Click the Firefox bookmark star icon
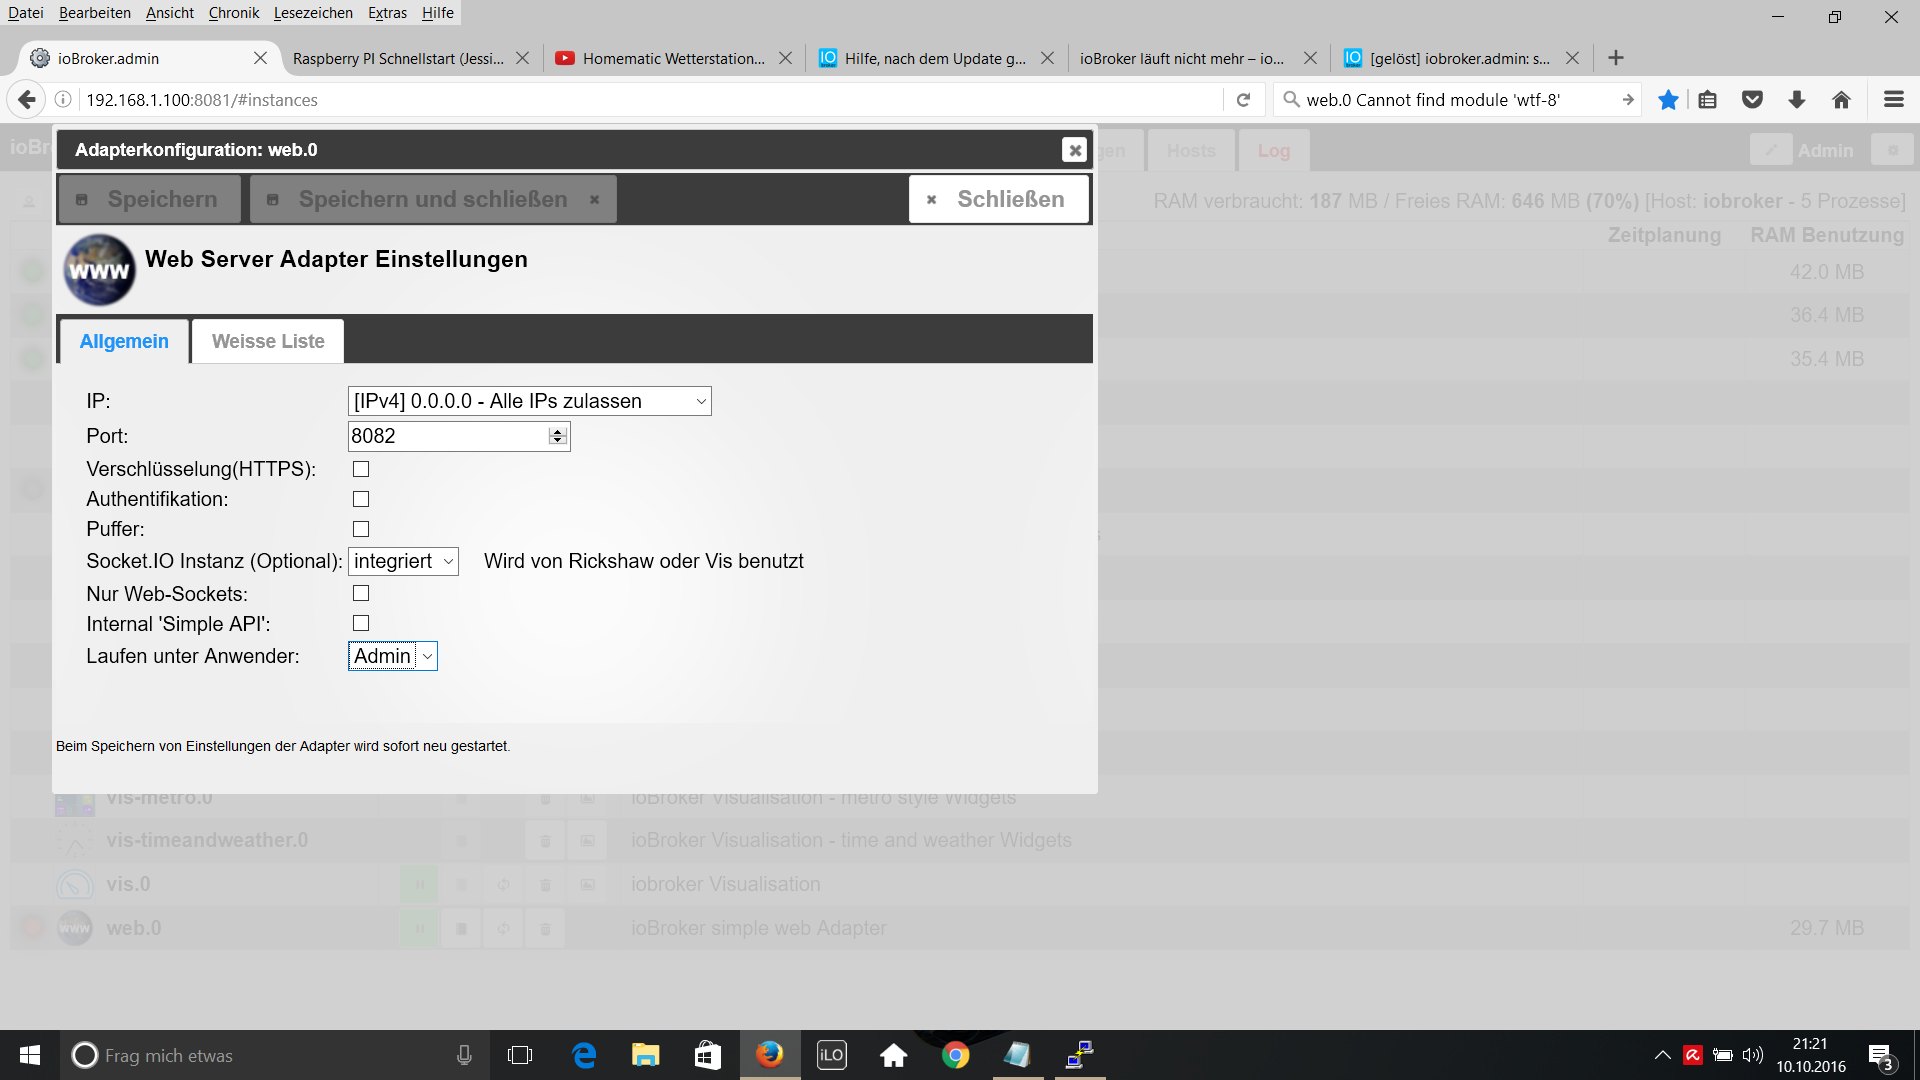 pos(1667,100)
